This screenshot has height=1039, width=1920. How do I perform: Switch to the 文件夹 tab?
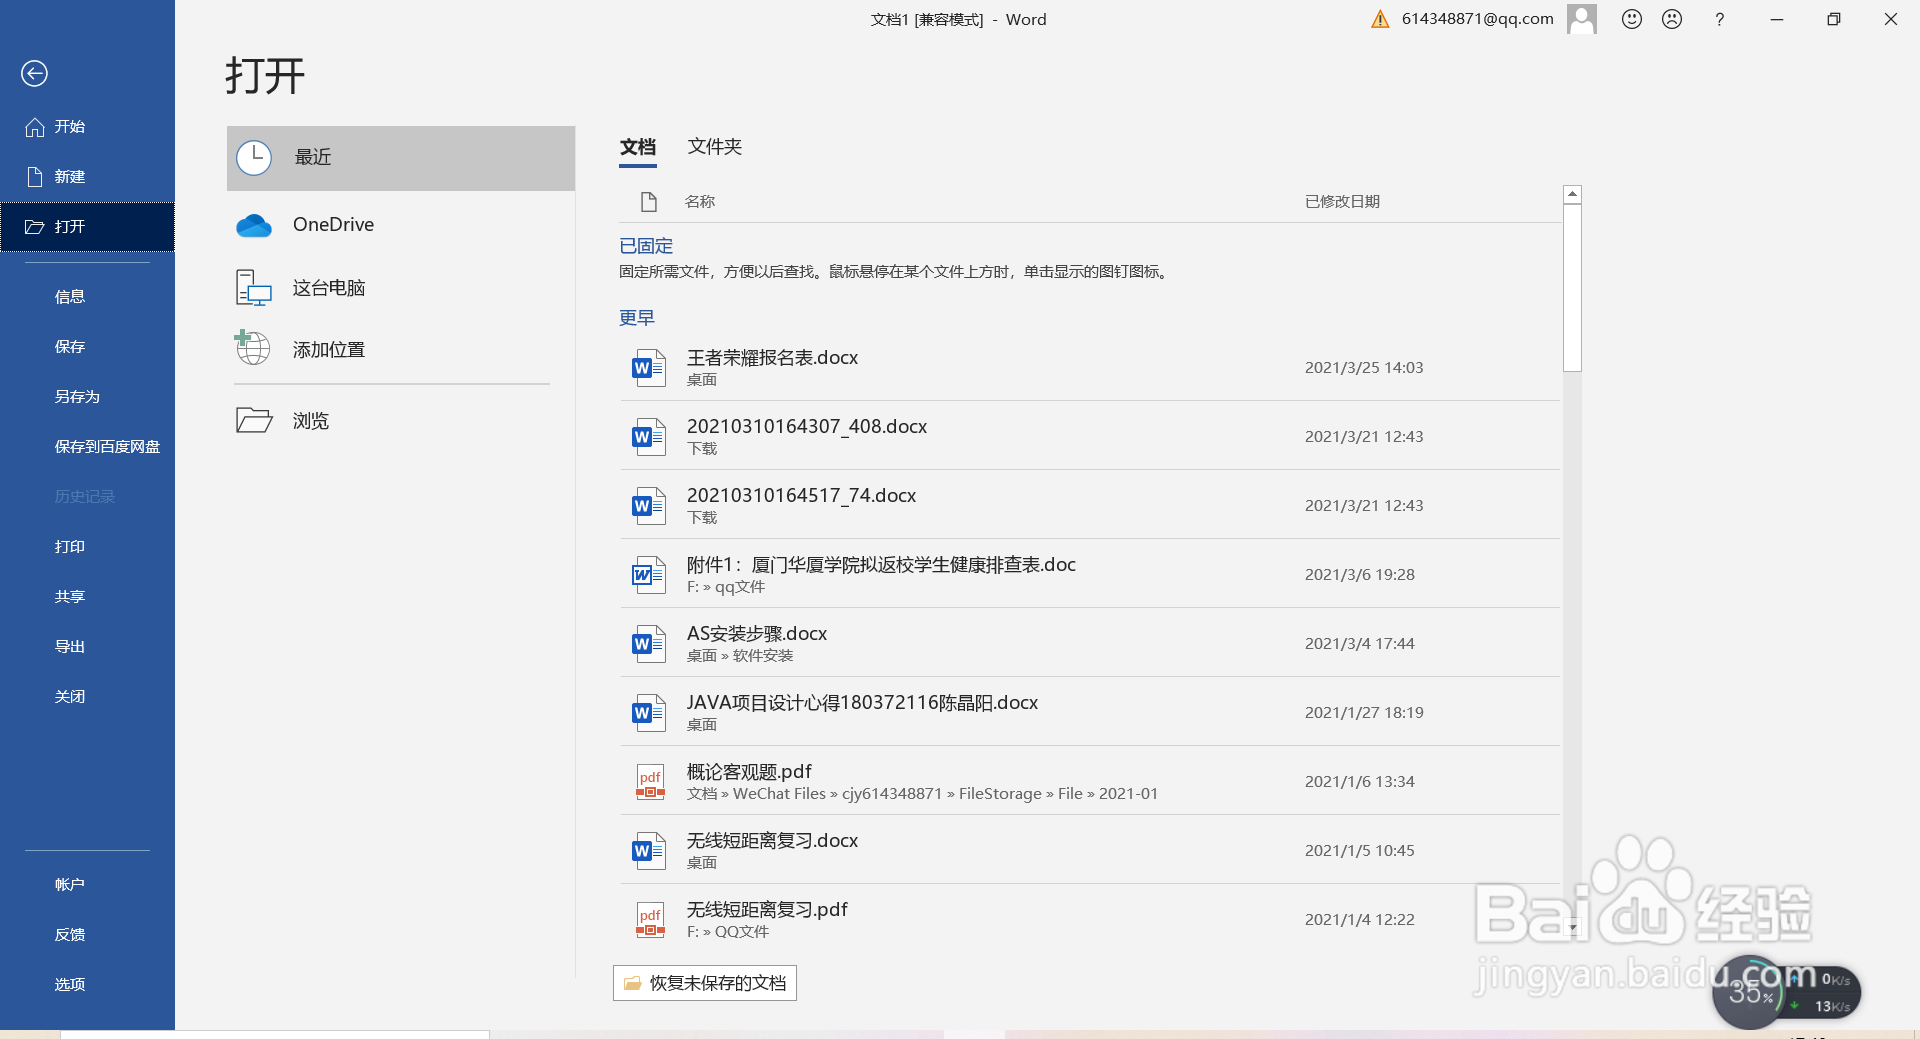click(x=714, y=146)
